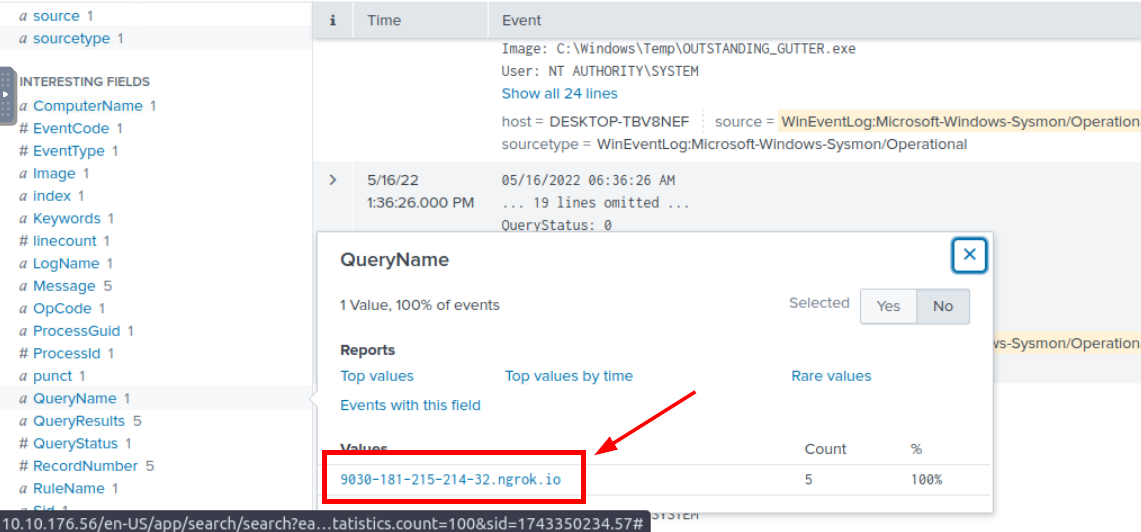
Task: Open the QueryResults field
Action: (x=80, y=421)
